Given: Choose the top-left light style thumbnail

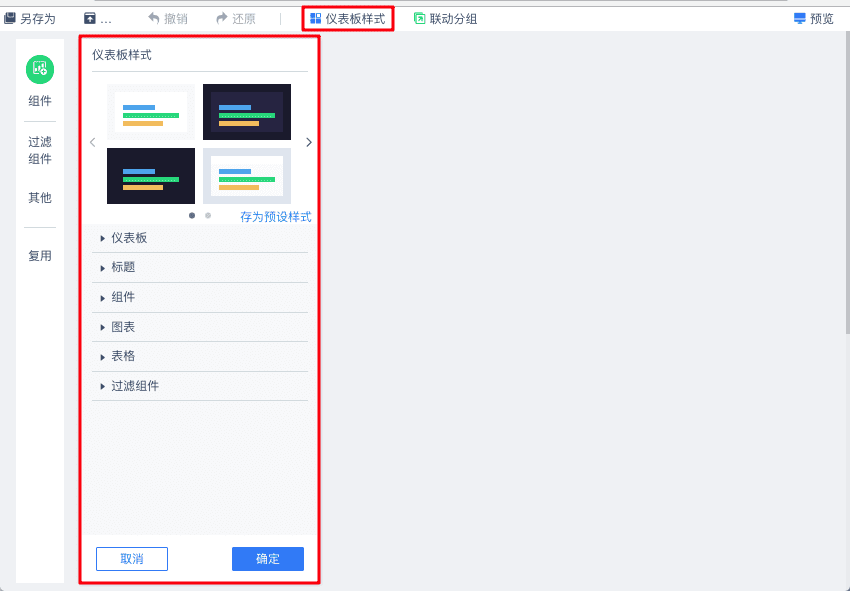Looking at the screenshot, I should [x=151, y=112].
